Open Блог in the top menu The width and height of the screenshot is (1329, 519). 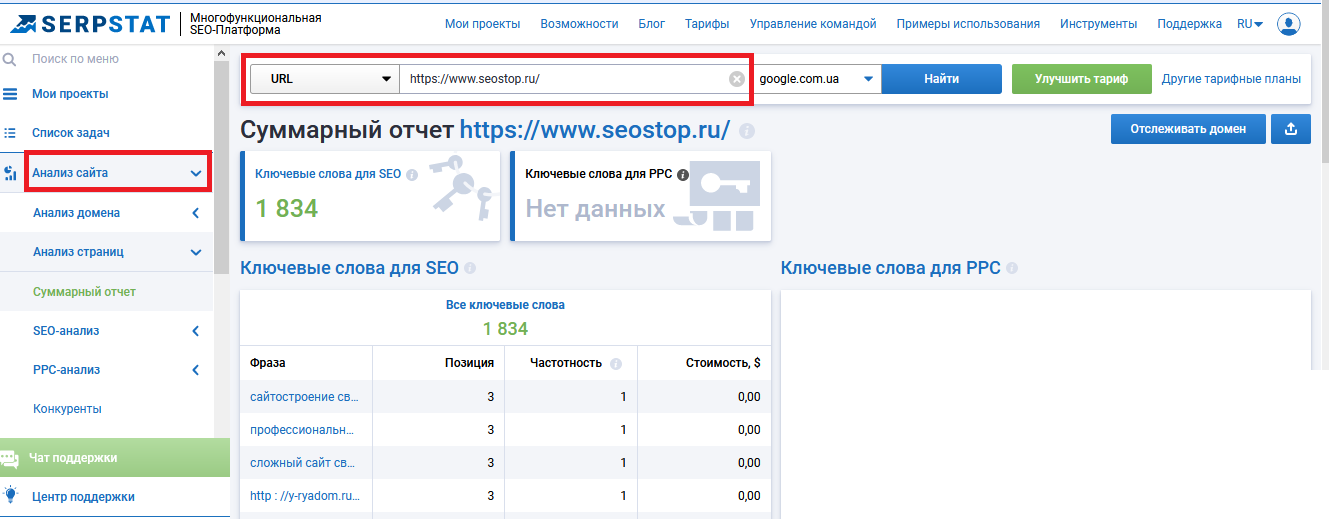pyautogui.click(x=652, y=24)
